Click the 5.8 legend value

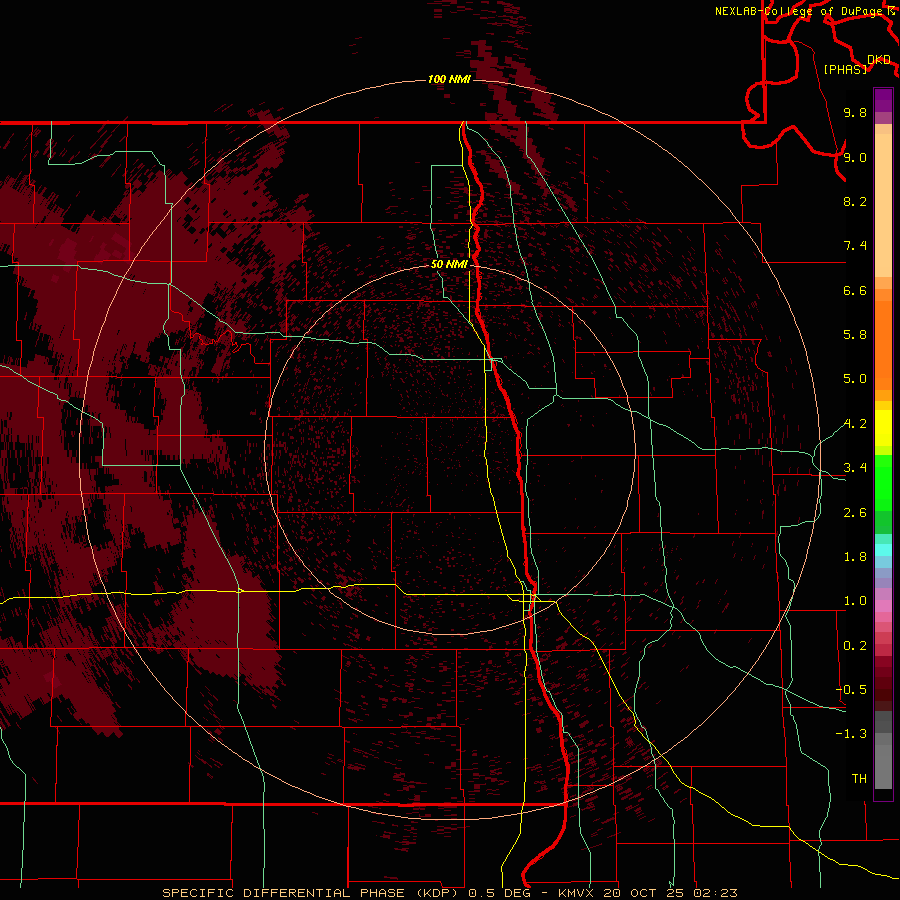(x=855, y=335)
